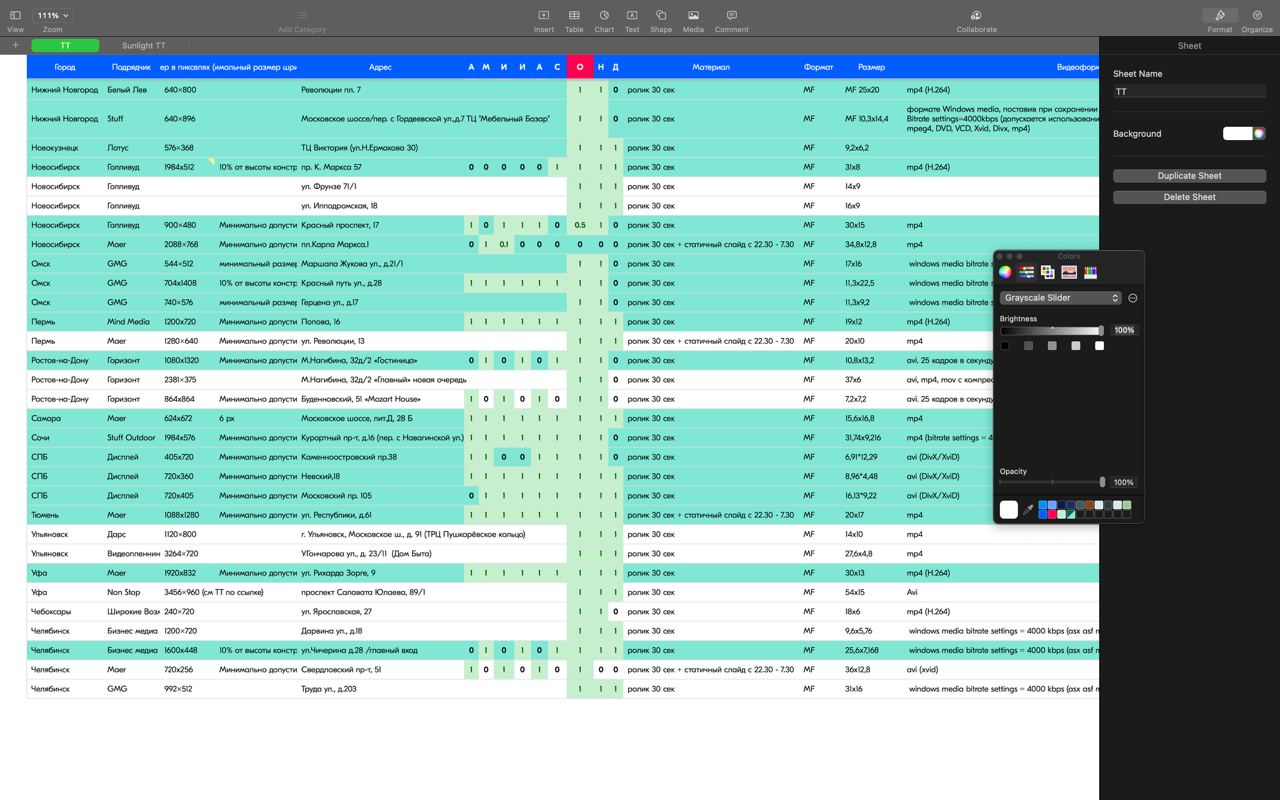This screenshot has height=800, width=1280.
Task: Expand the Grayscale Slider dropdown
Action: [x=1060, y=298]
